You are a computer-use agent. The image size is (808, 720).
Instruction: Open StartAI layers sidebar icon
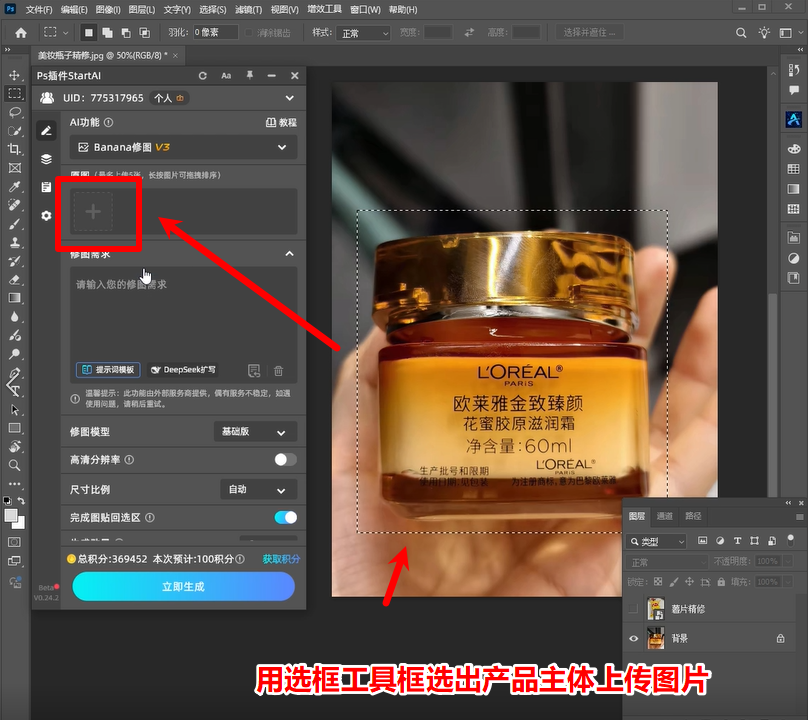(x=46, y=159)
